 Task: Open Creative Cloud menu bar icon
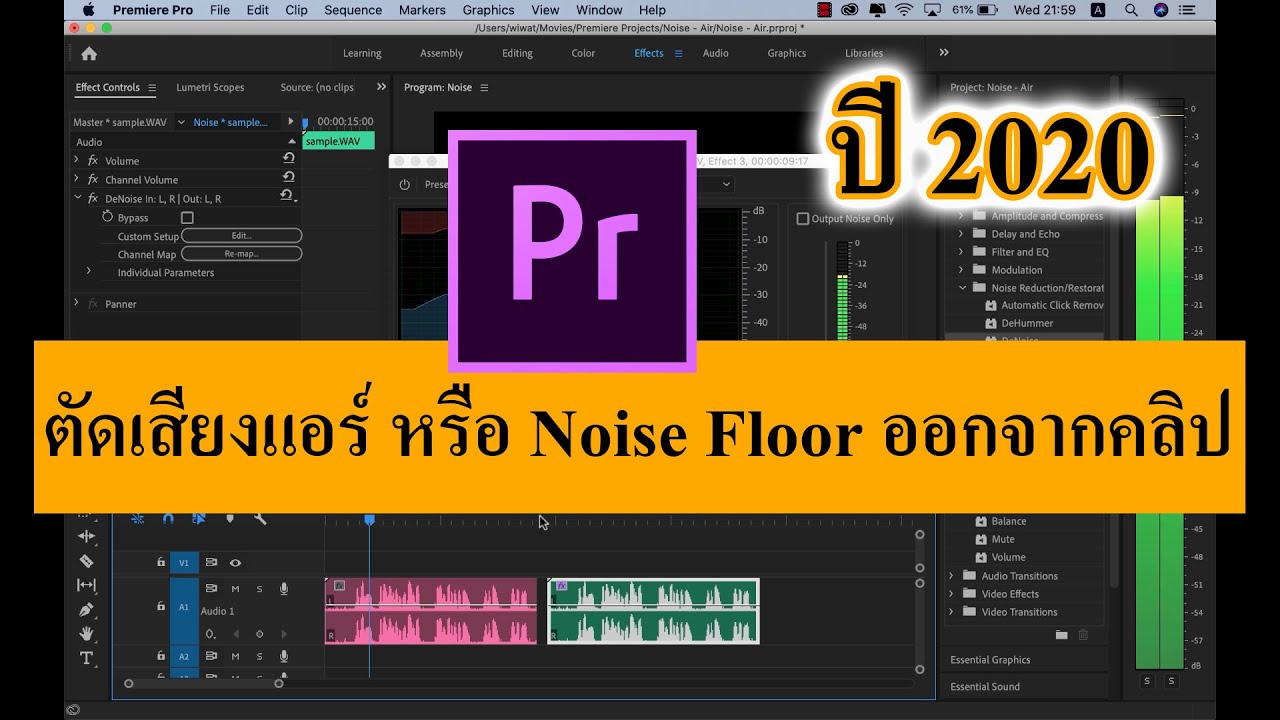click(849, 10)
